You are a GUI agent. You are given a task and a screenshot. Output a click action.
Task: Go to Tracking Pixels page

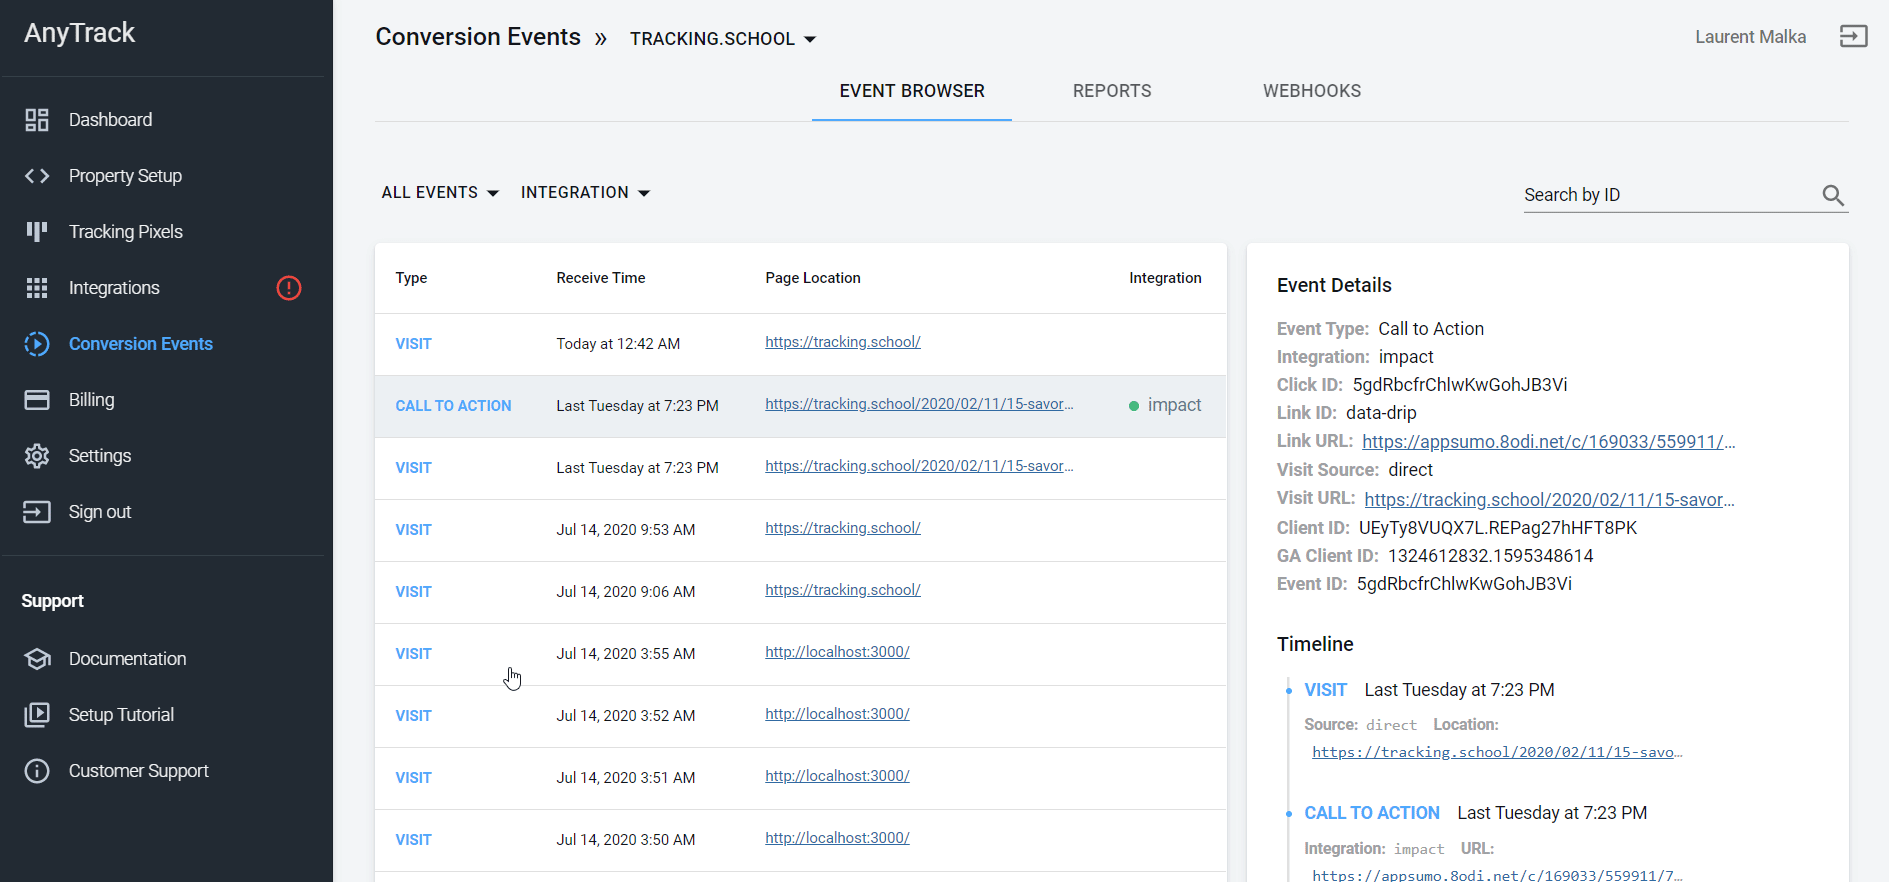point(126,232)
